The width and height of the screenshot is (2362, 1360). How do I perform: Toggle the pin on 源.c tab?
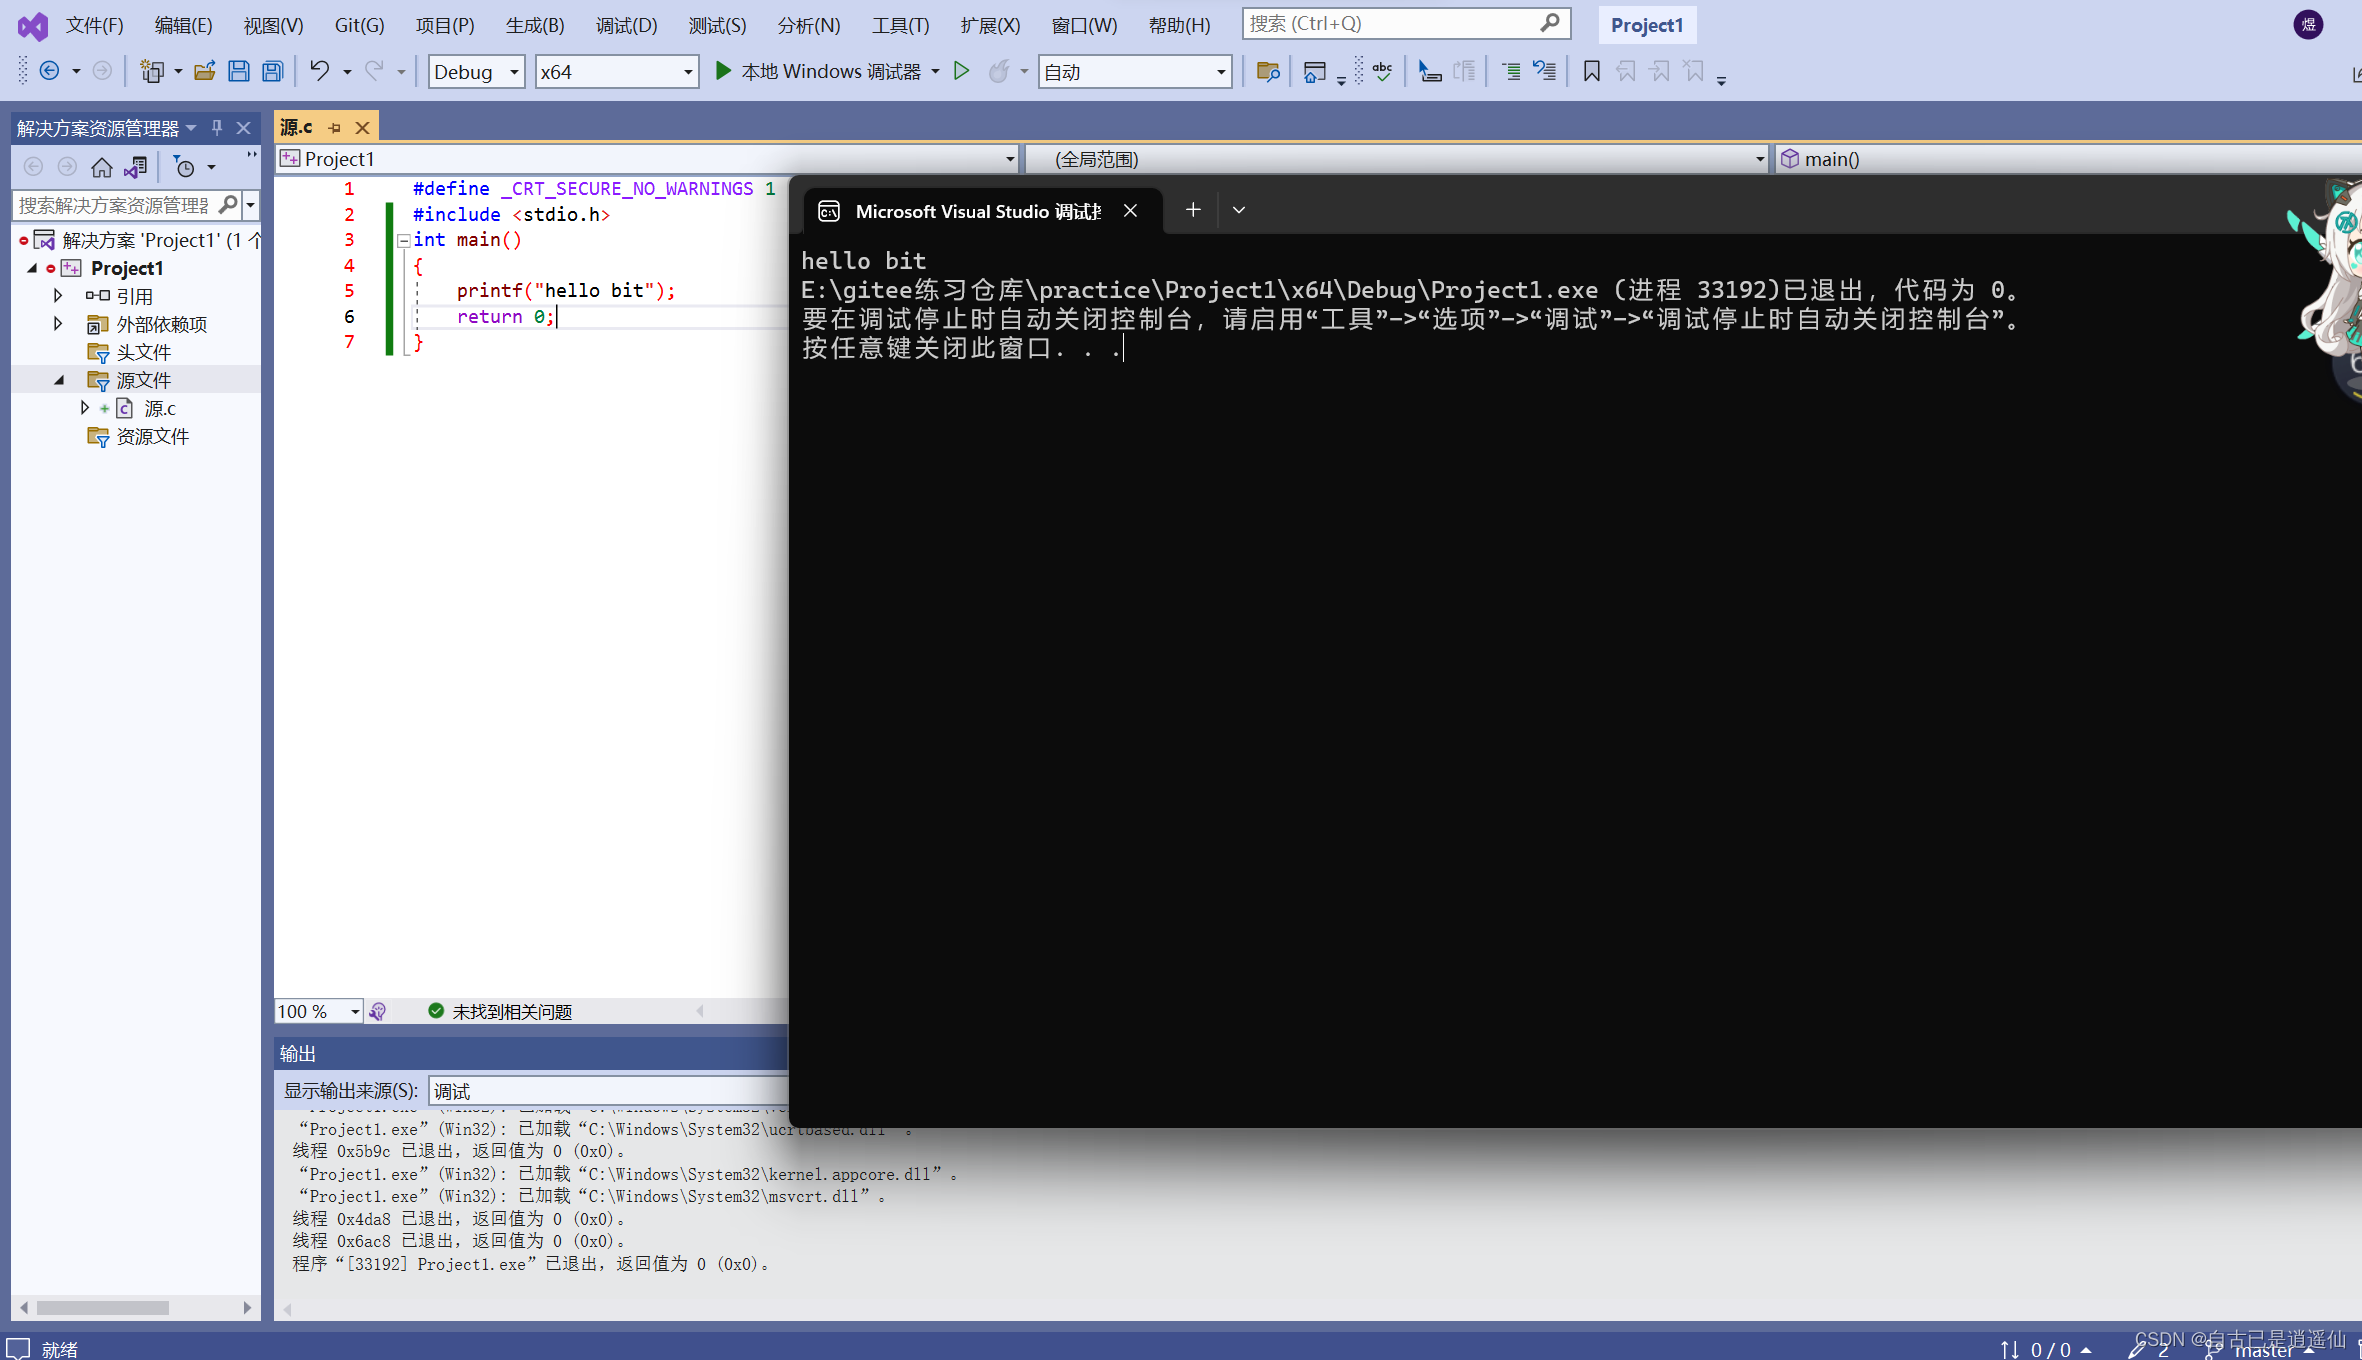coord(335,128)
